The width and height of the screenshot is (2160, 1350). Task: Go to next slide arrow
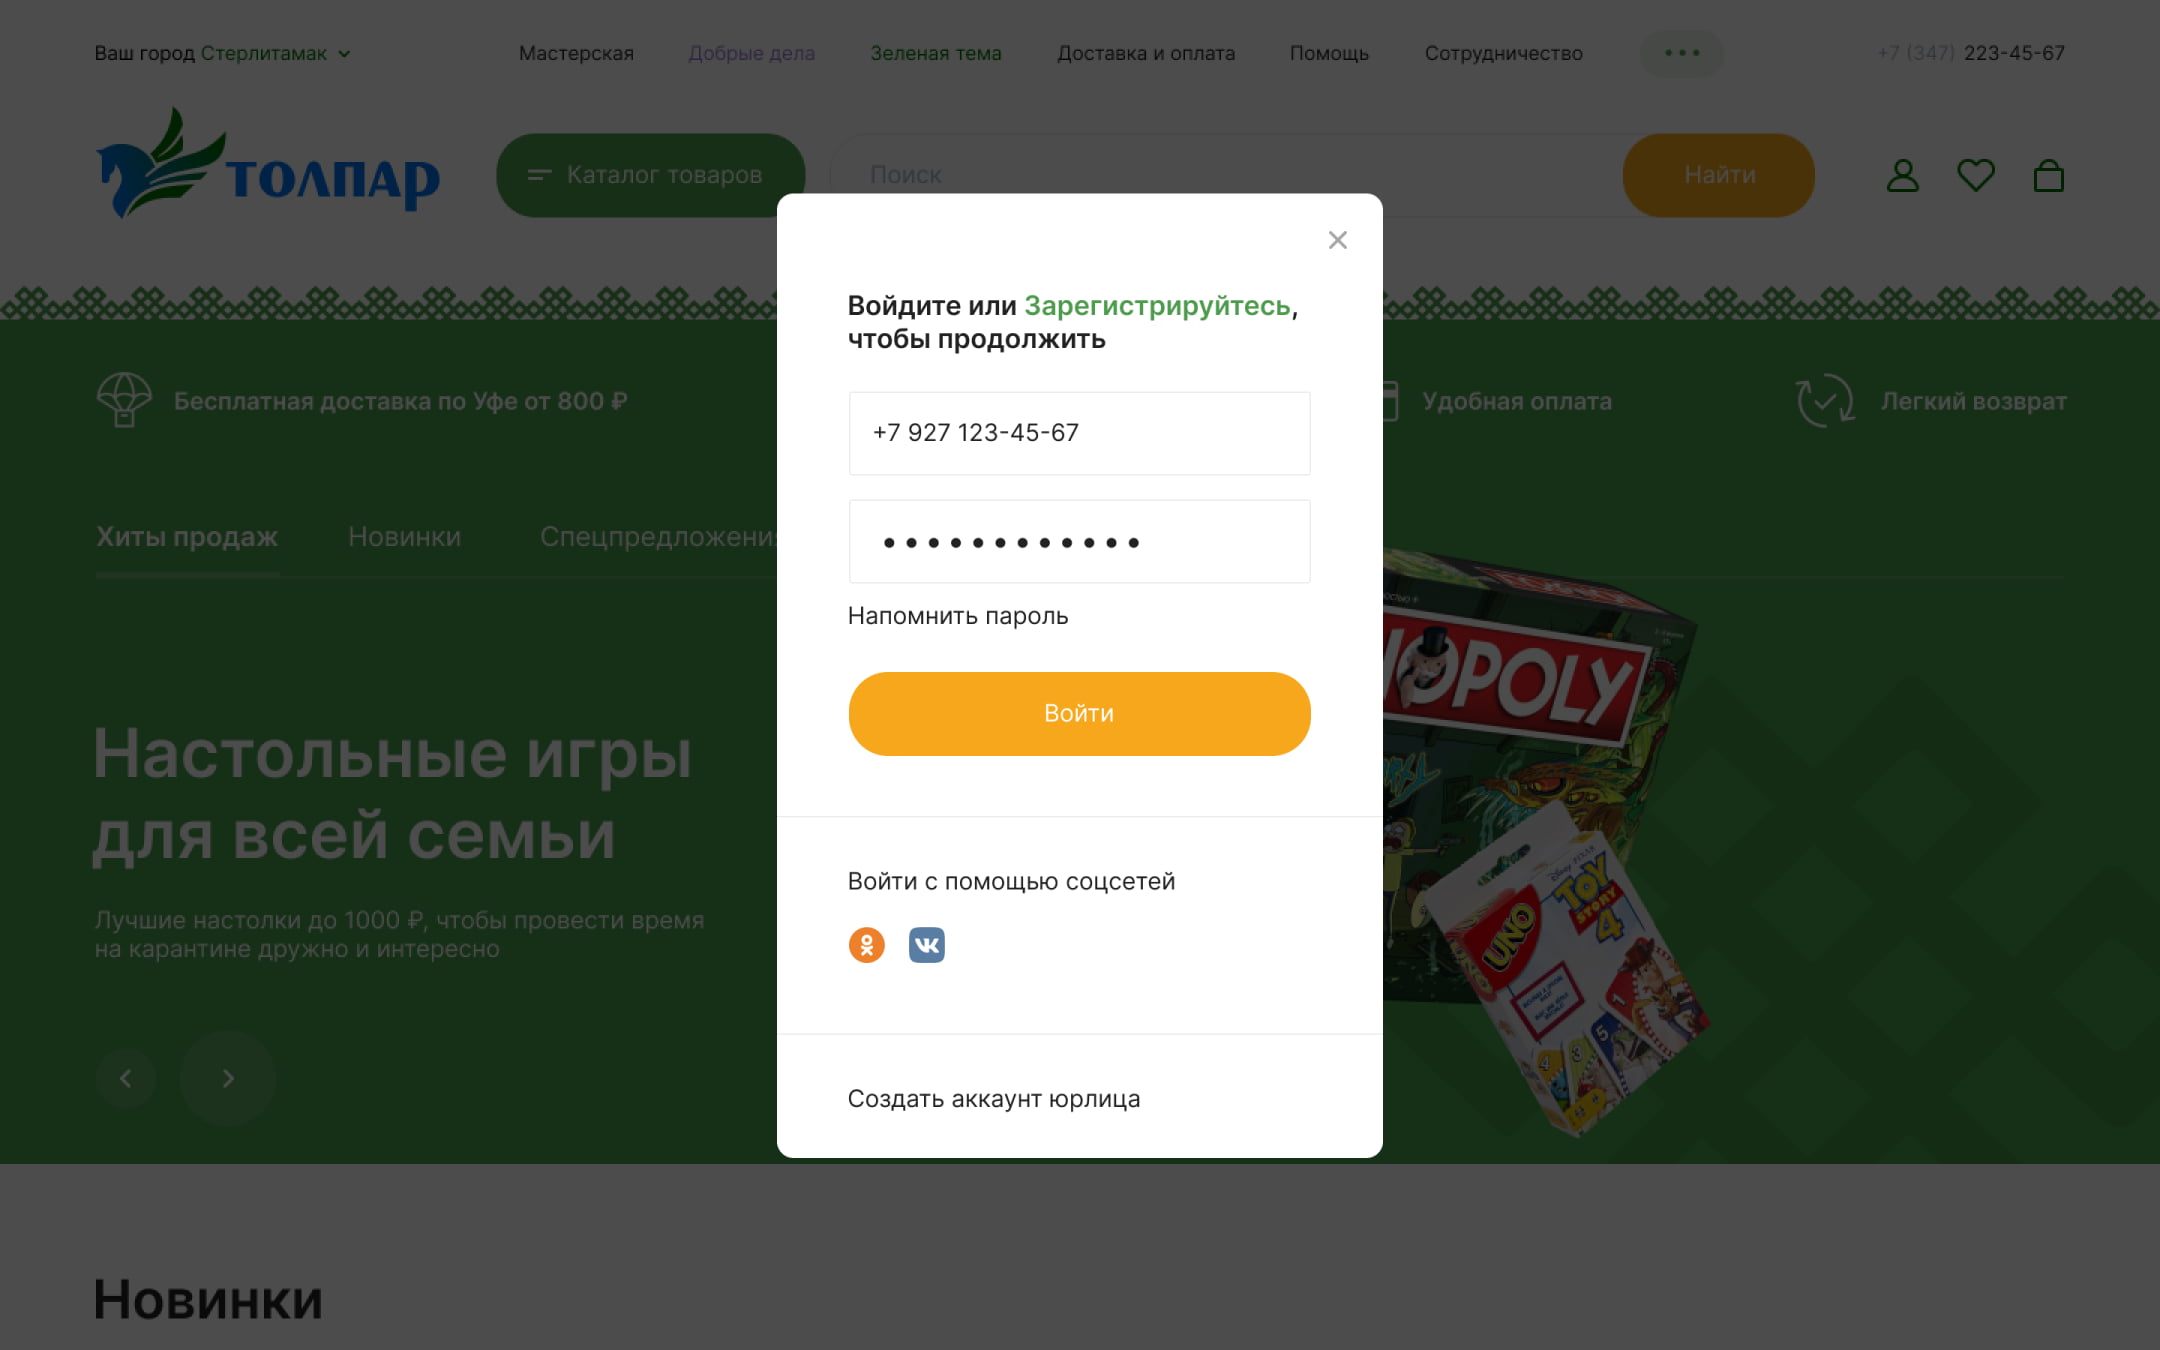(228, 1078)
